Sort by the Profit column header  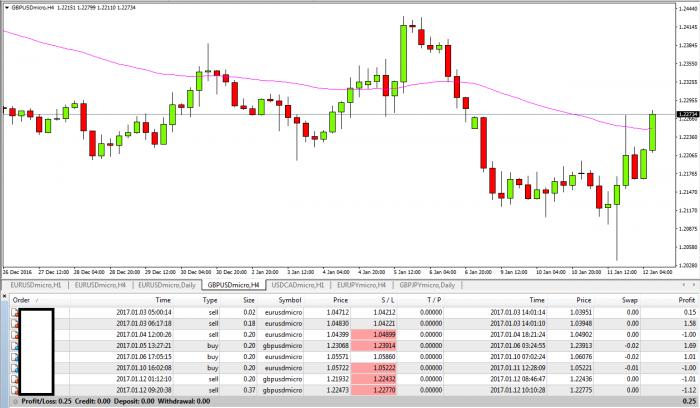click(x=686, y=300)
